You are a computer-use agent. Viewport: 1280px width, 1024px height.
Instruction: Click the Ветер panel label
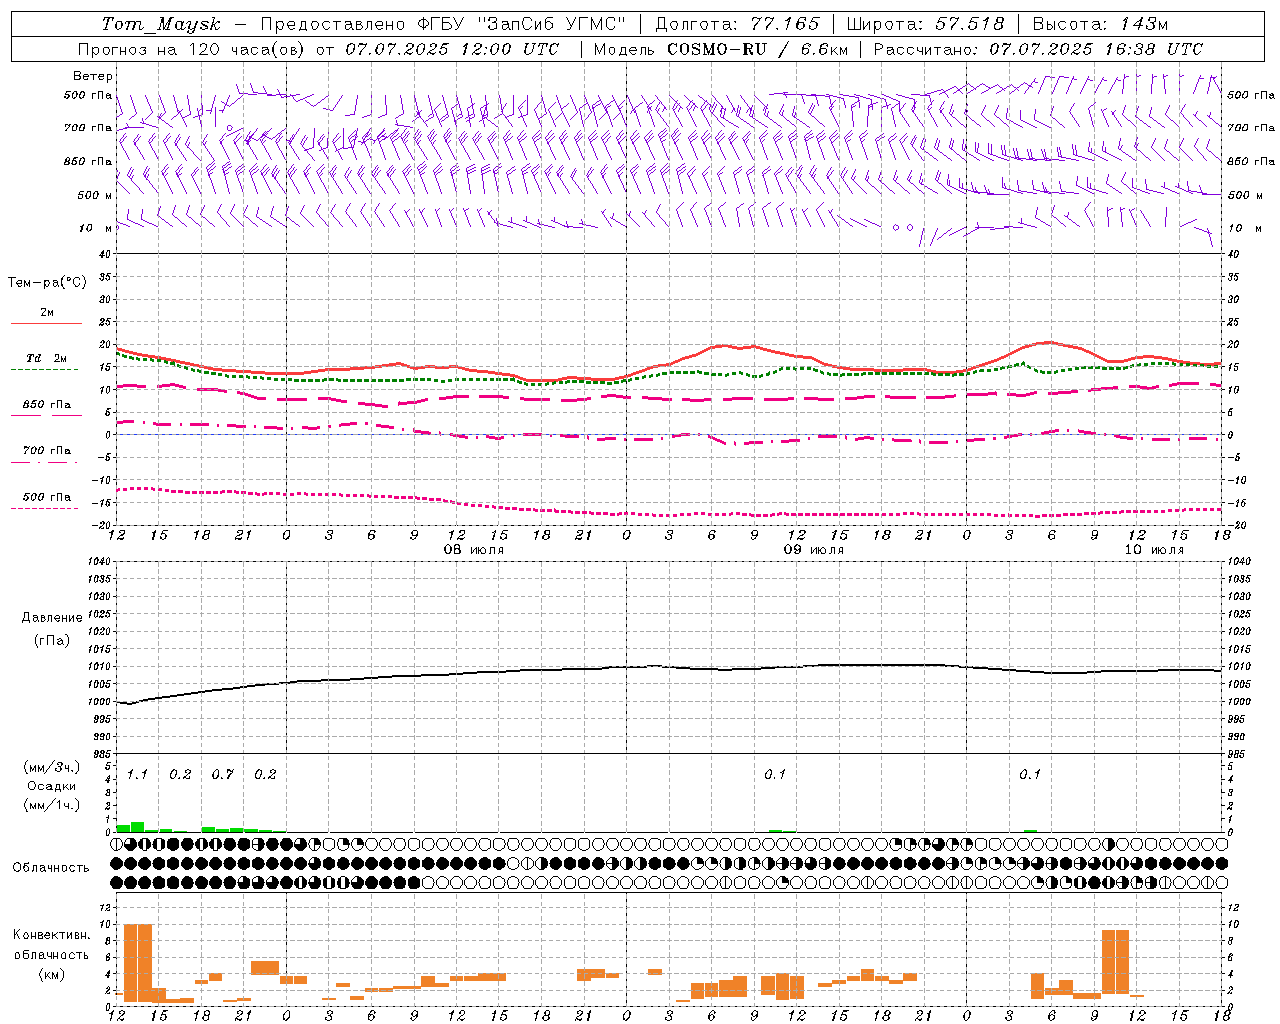(93, 76)
